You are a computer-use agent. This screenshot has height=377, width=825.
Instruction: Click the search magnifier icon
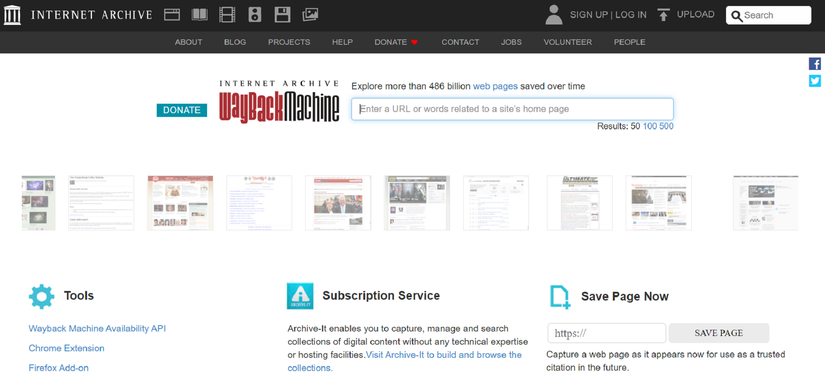(x=737, y=16)
